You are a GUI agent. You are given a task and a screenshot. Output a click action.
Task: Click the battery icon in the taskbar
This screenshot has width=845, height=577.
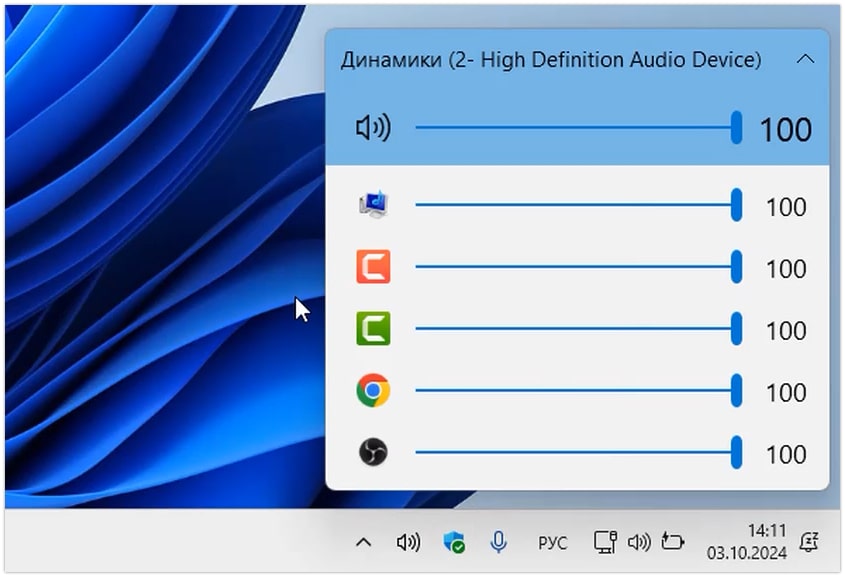(672, 542)
